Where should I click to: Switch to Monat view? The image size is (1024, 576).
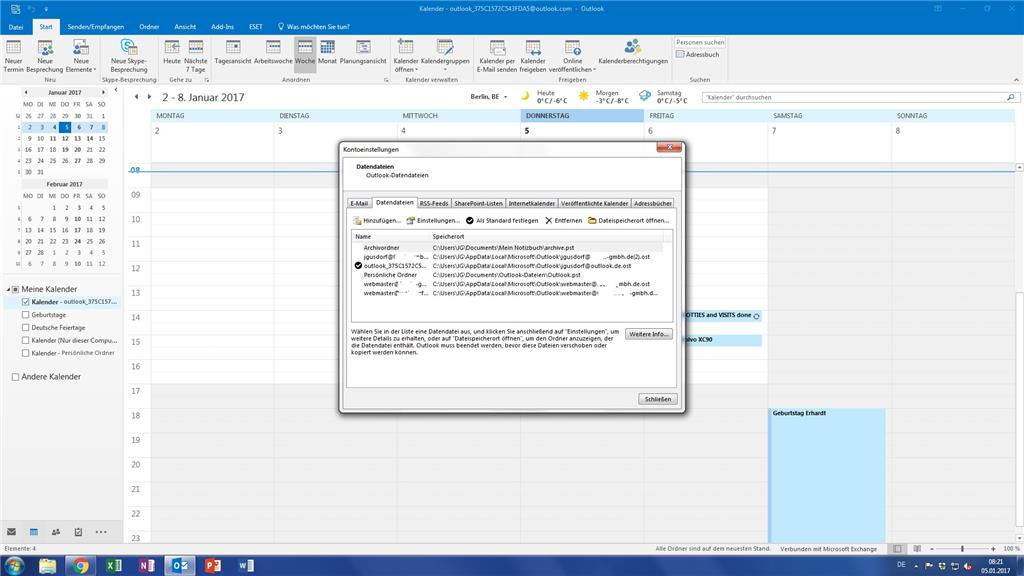pyautogui.click(x=327, y=52)
